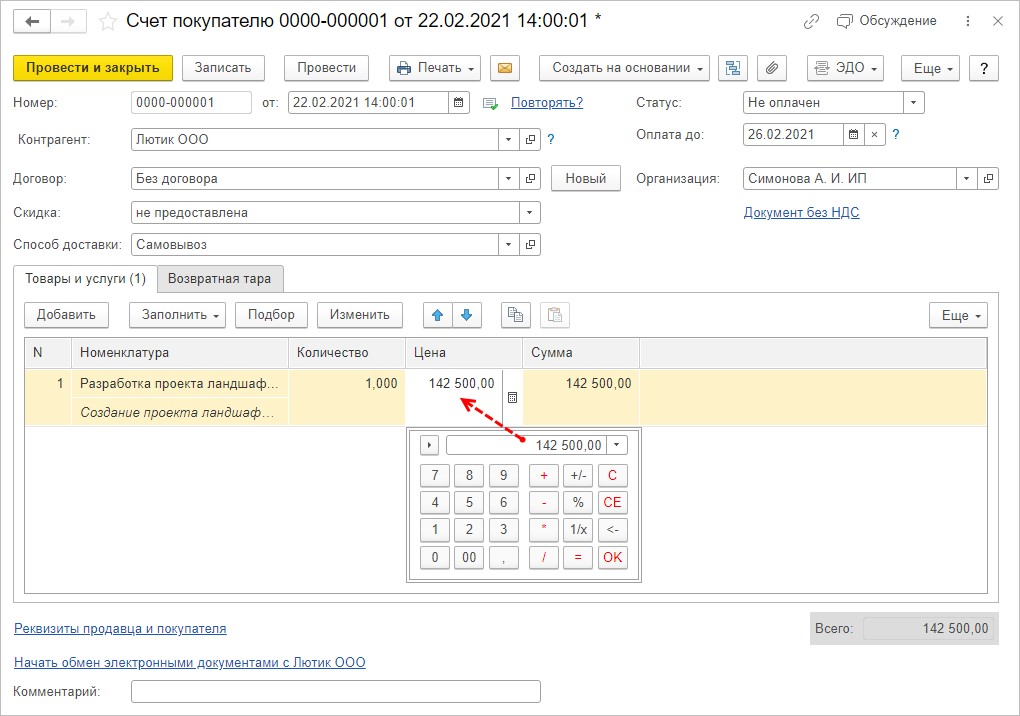Open the document structure icon next to Создать на основании
Screen dimensions: 1020x716
pyautogui.click(x=735, y=68)
